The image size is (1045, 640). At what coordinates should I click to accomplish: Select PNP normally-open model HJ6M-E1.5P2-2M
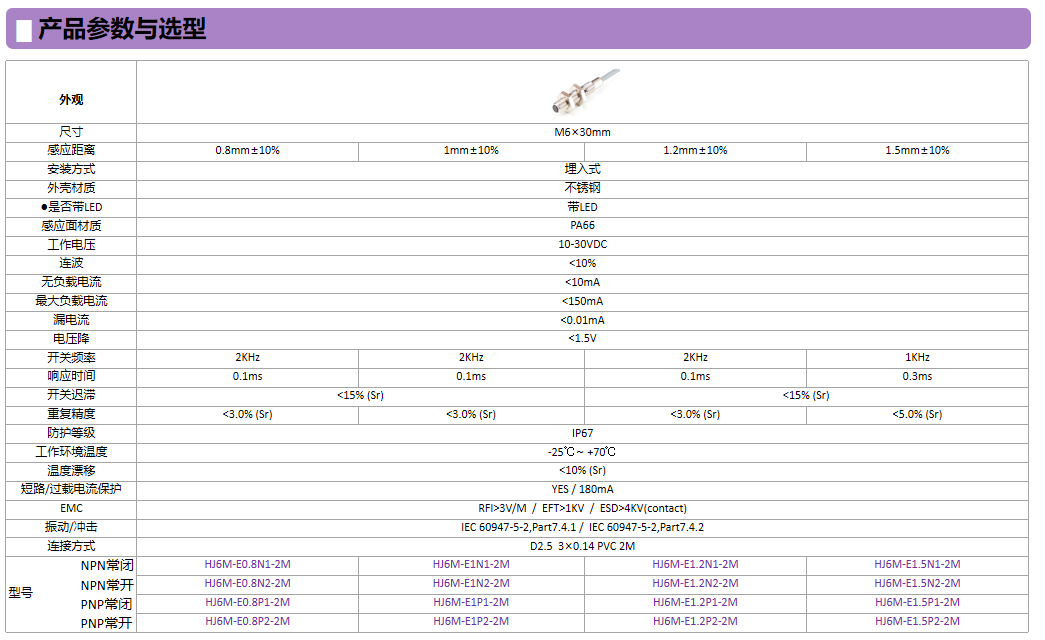pyautogui.click(x=917, y=621)
